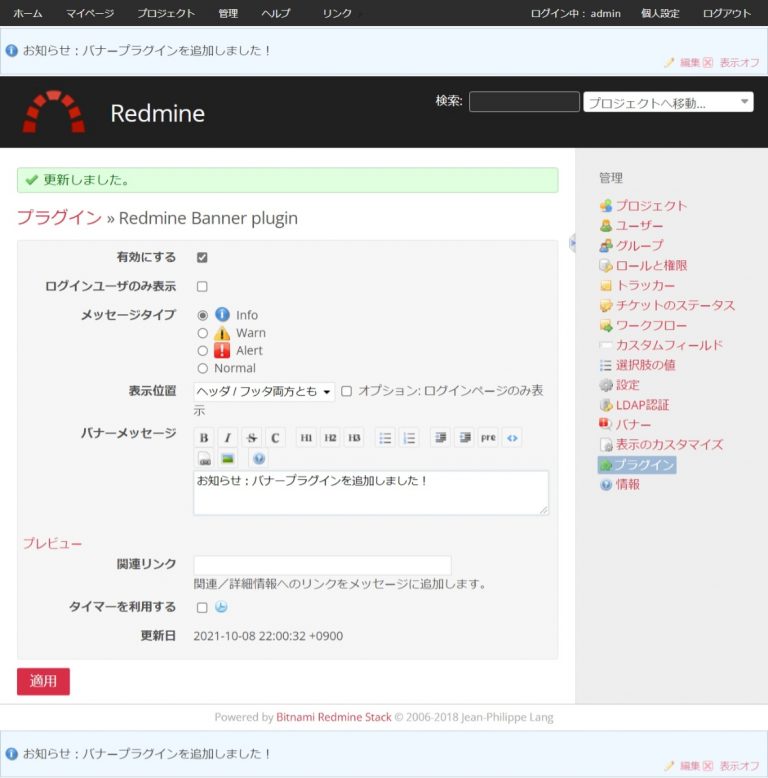Check the ログインページのみ表示 option
Image resolution: width=768 pixels, height=778 pixels.
click(347, 391)
